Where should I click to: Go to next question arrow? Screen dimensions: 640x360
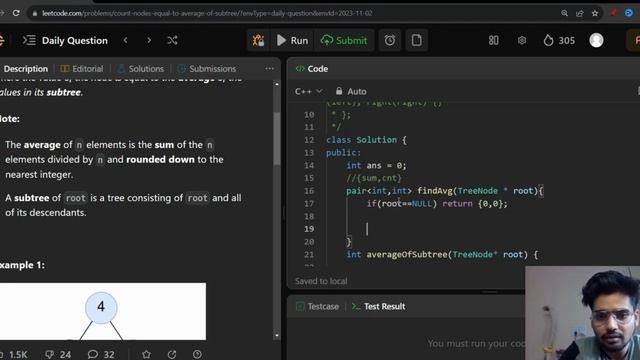[x=149, y=40]
